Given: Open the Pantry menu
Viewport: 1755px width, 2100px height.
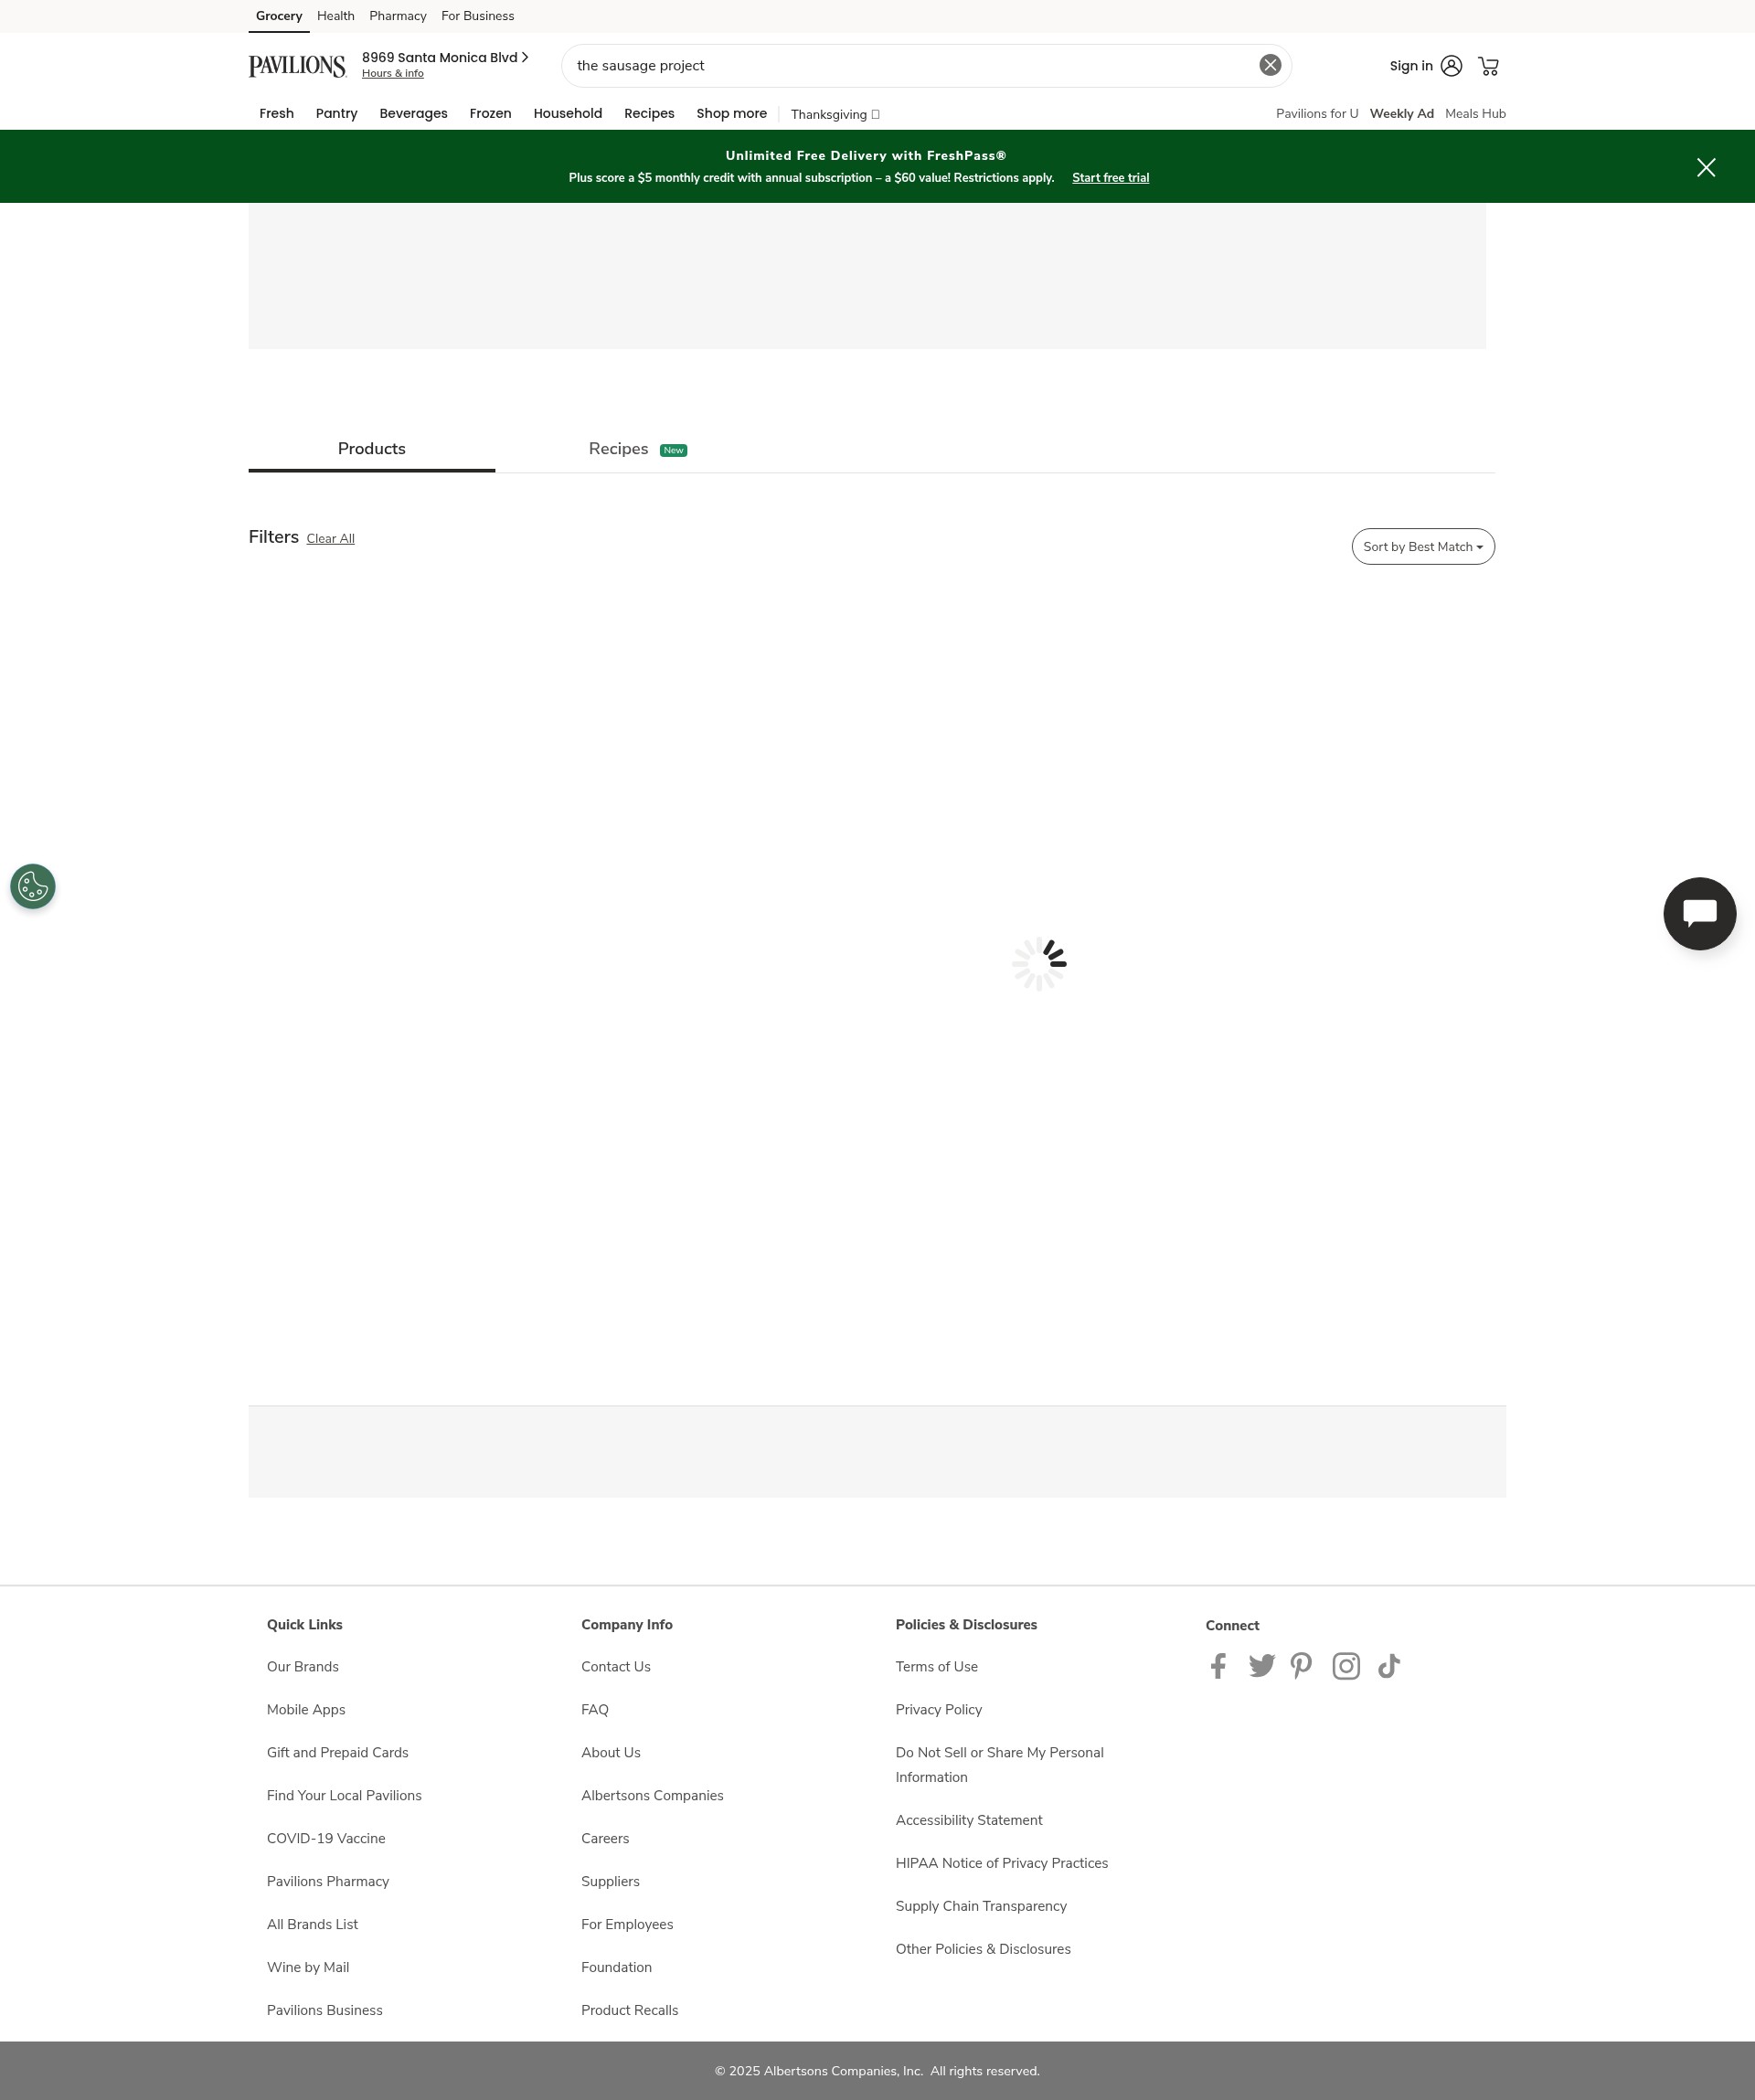Looking at the screenshot, I should pyautogui.click(x=336, y=113).
